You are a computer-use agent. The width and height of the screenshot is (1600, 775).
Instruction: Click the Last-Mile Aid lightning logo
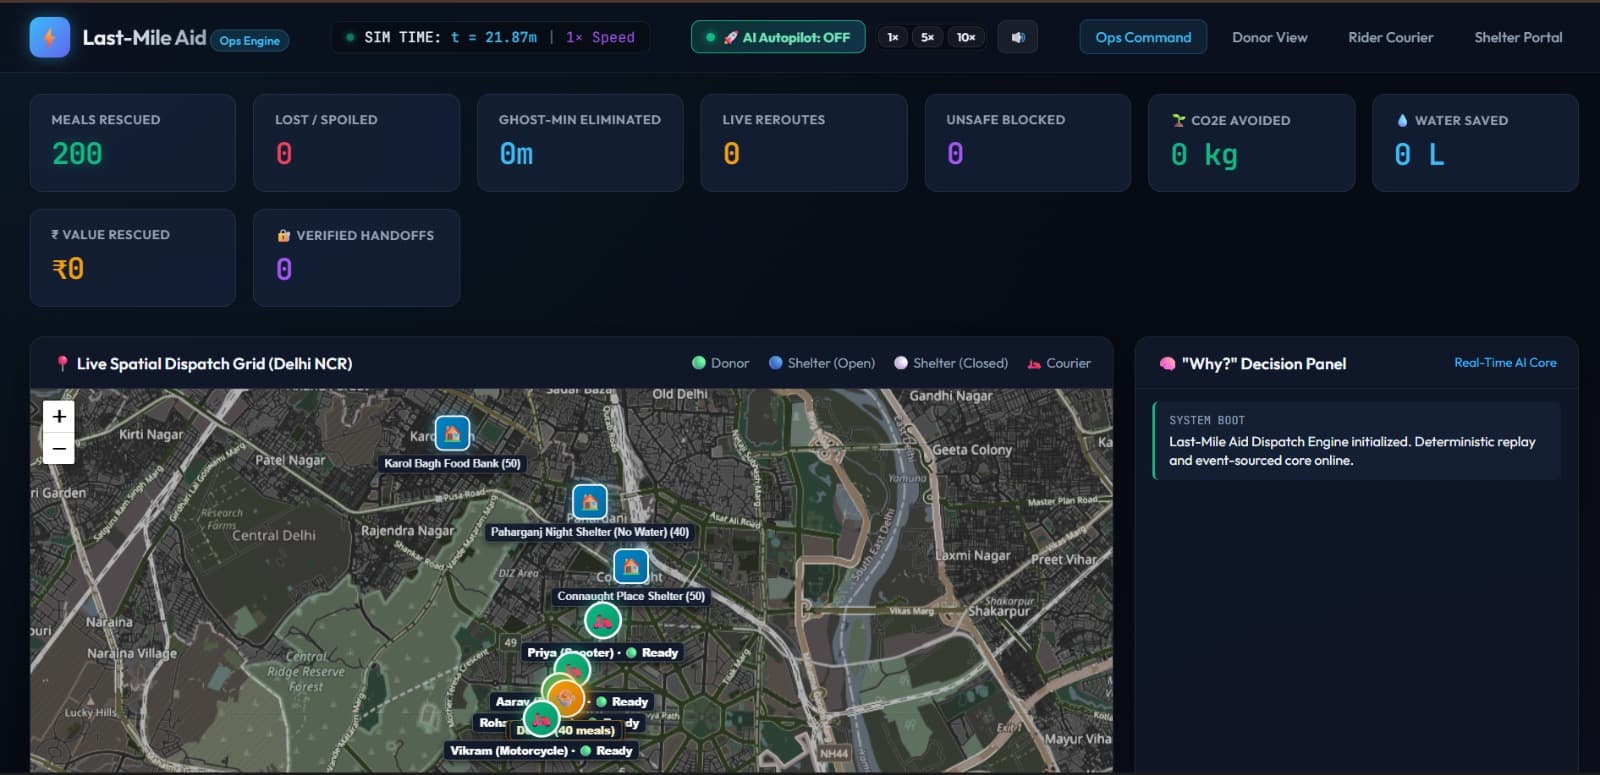point(50,38)
